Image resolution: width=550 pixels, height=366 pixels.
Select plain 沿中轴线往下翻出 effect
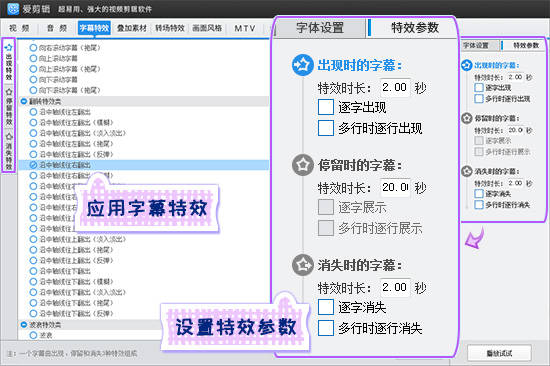tap(60, 271)
